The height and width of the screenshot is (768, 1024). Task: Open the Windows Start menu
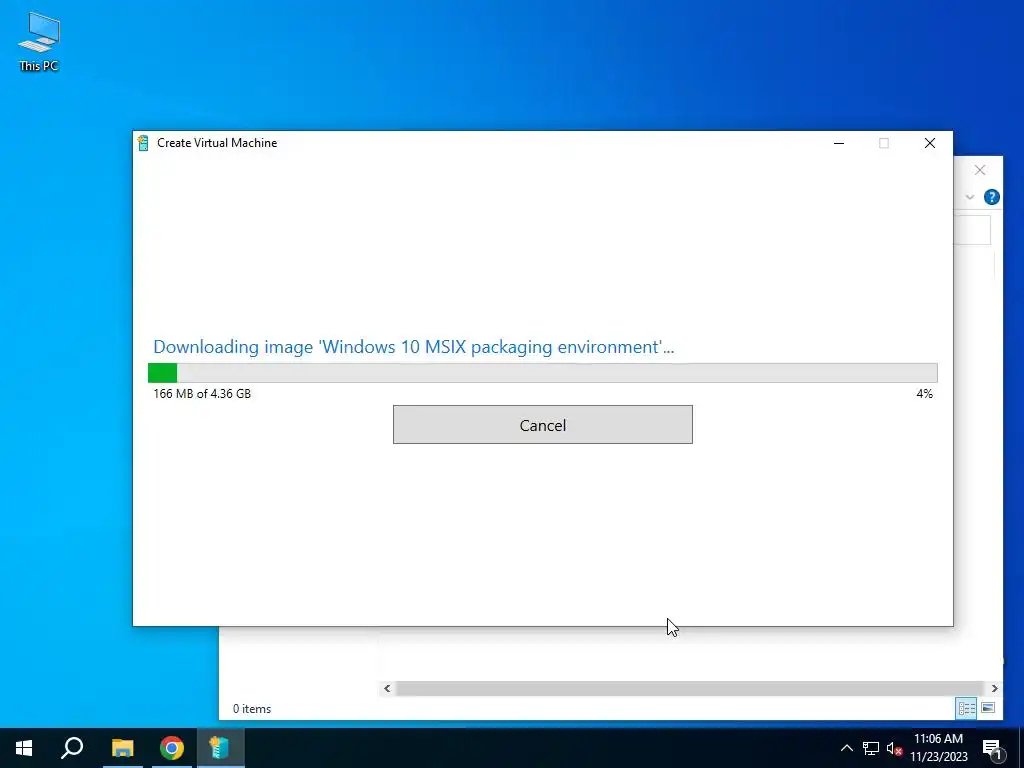tap(24, 748)
